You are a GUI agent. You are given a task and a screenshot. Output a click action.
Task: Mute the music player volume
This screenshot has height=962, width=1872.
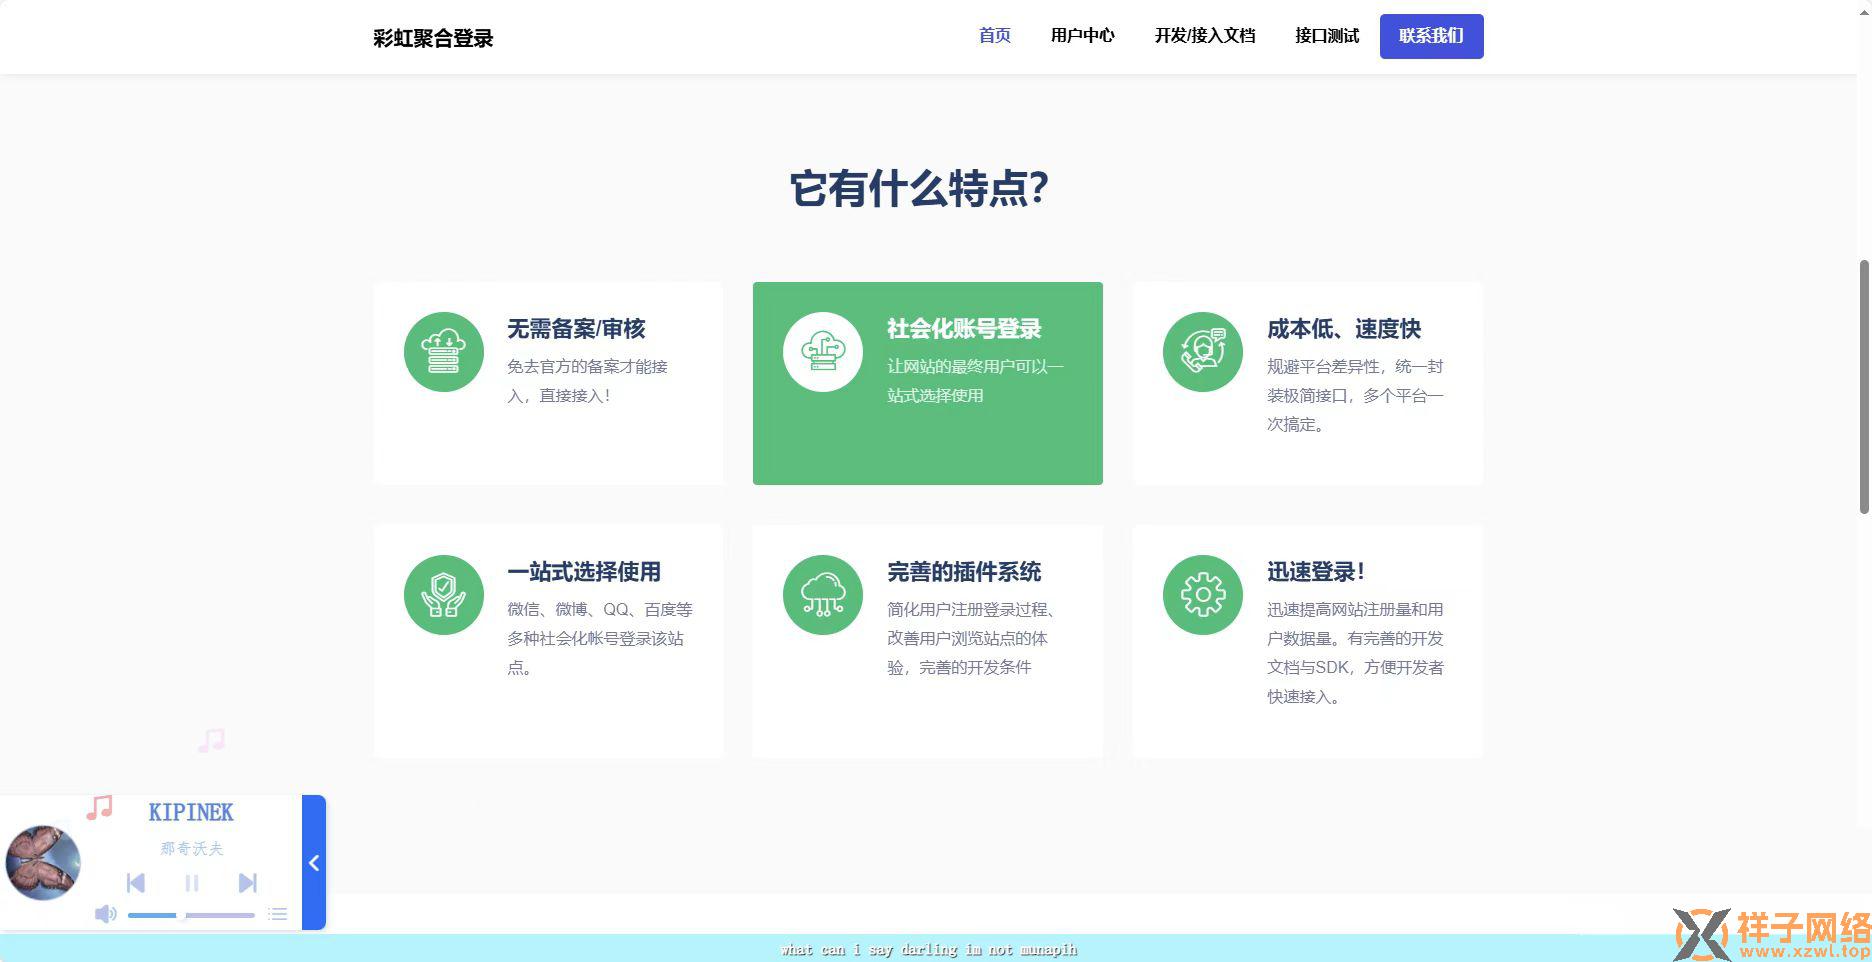(106, 914)
